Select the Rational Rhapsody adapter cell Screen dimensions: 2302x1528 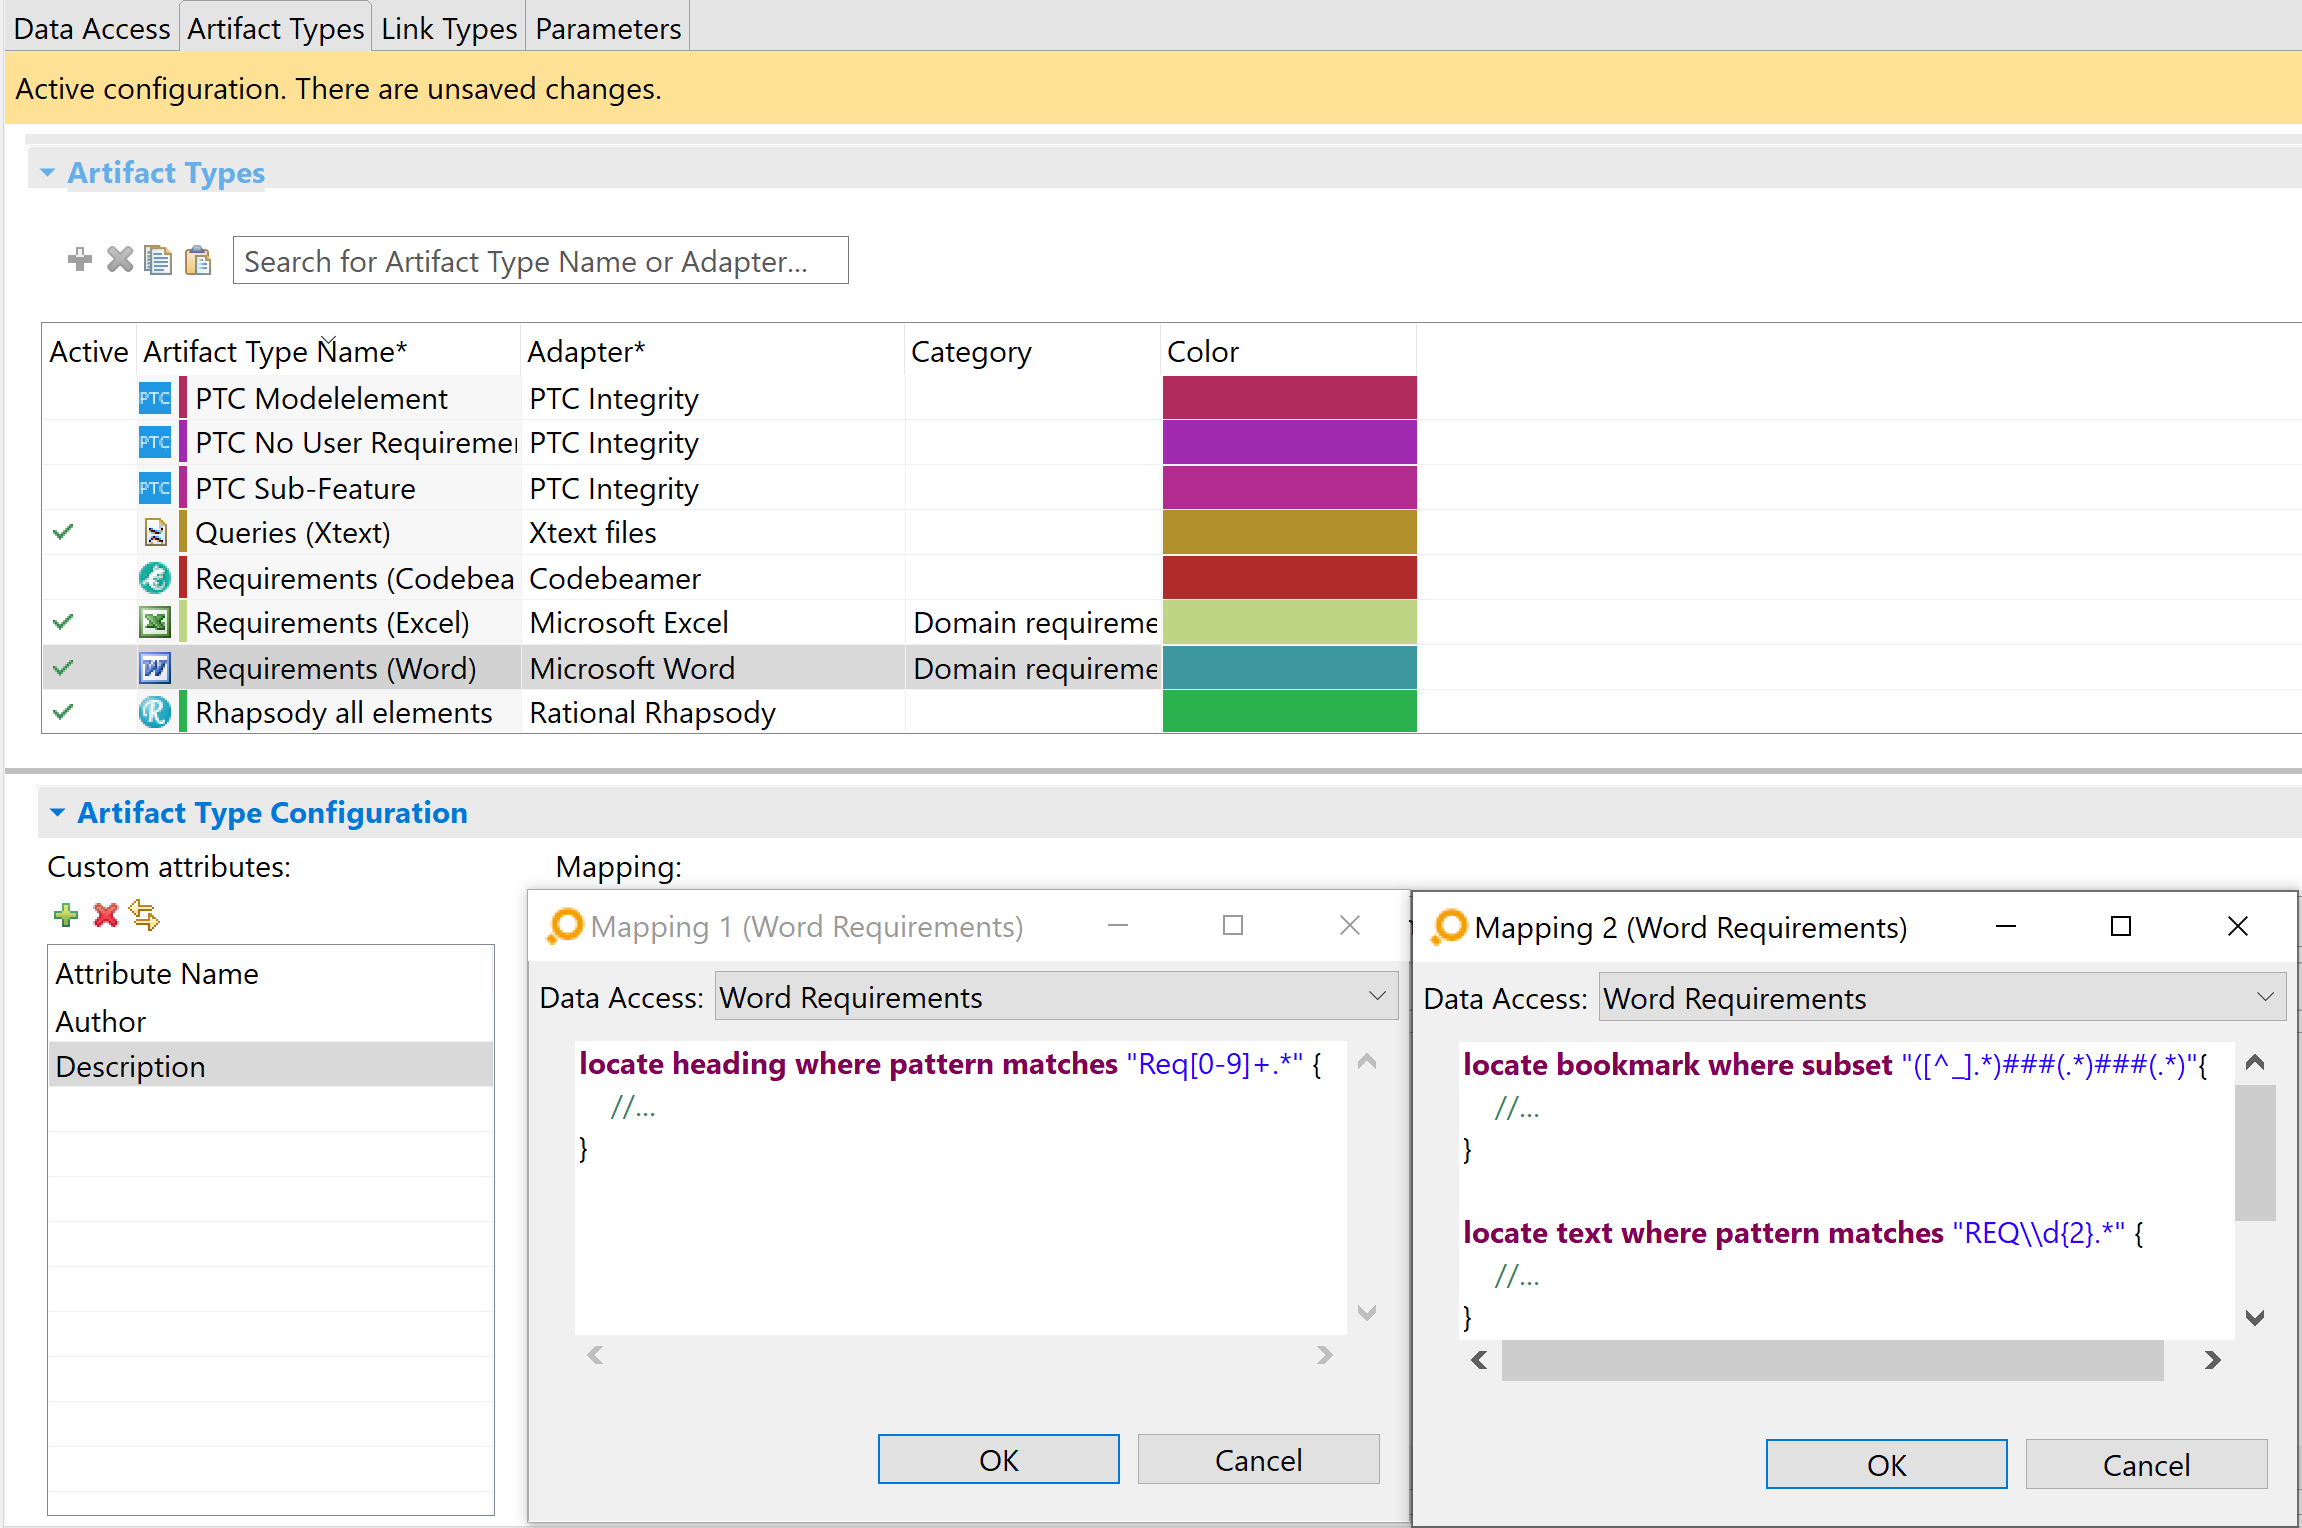pyautogui.click(x=712, y=712)
